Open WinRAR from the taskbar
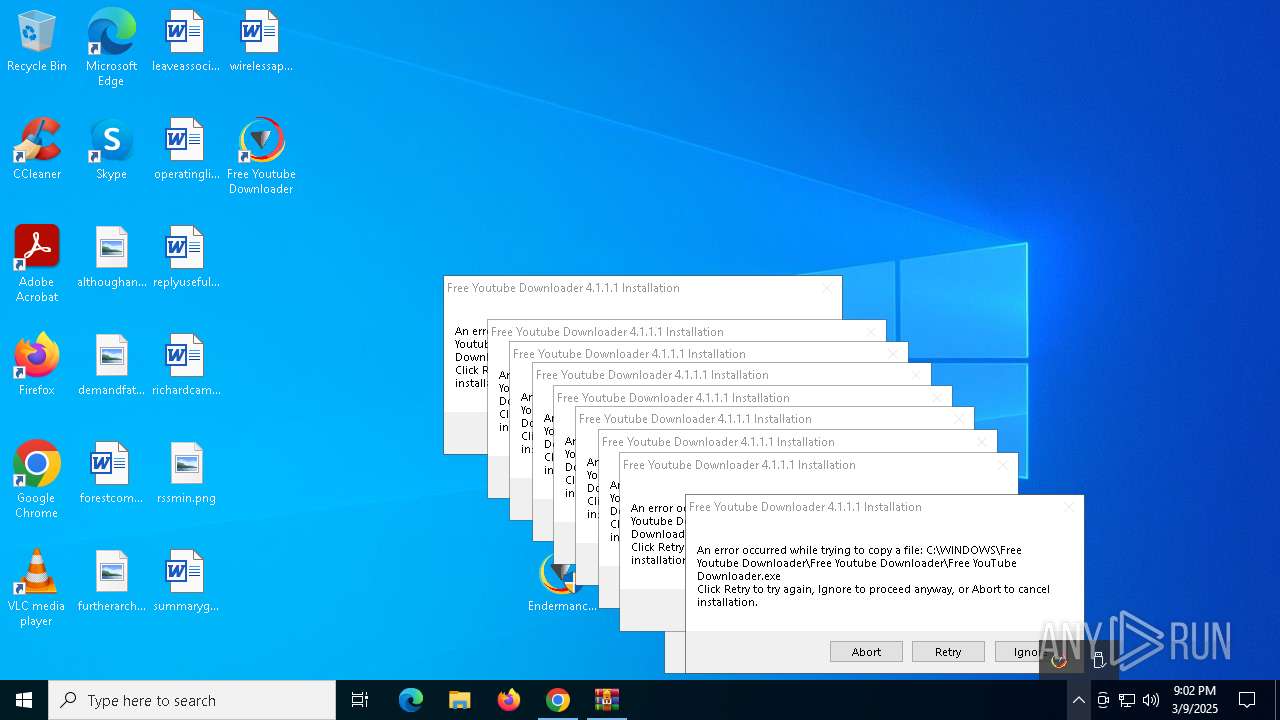Image resolution: width=1280 pixels, height=720 pixels. click(x=607, y=700)
